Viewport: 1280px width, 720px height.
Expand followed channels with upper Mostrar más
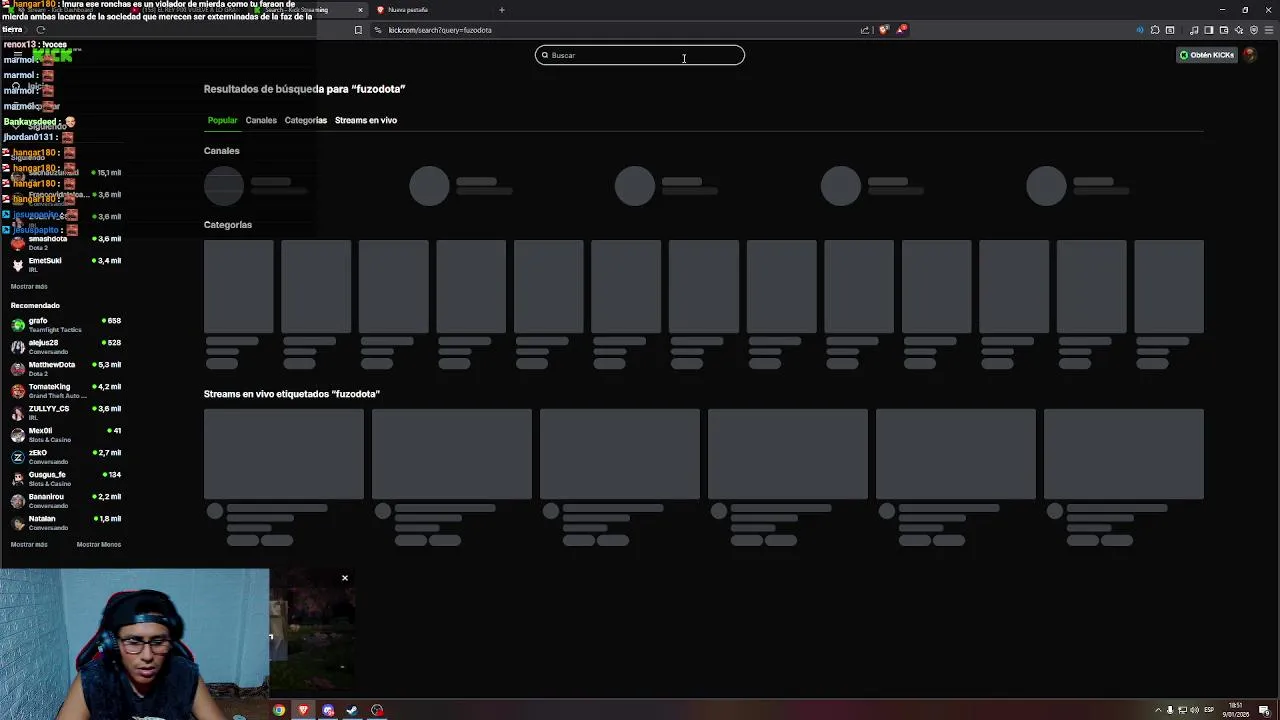(29, 286)
